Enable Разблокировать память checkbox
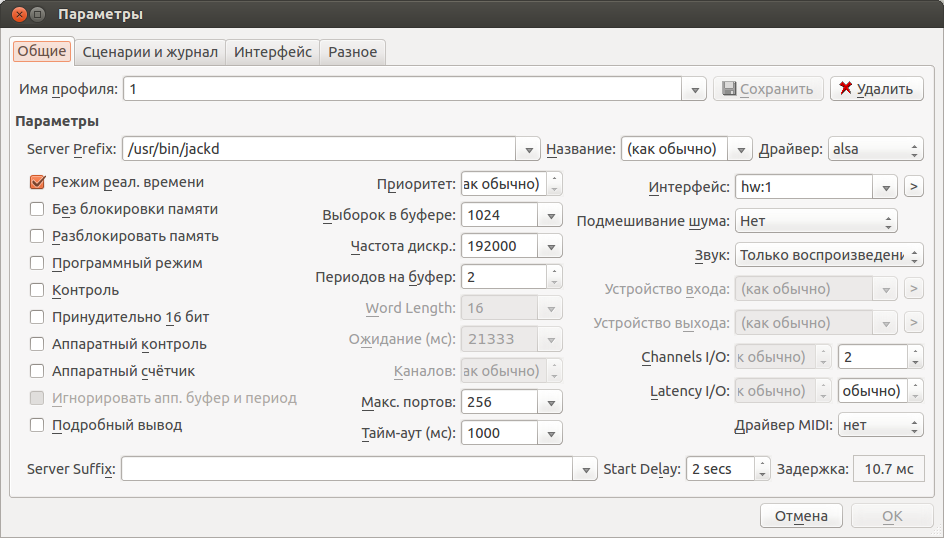 (37, 237)
